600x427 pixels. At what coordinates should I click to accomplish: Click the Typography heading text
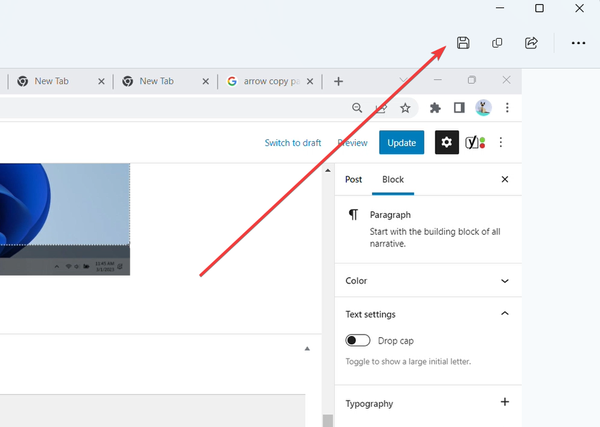click(x=369, y=404)
